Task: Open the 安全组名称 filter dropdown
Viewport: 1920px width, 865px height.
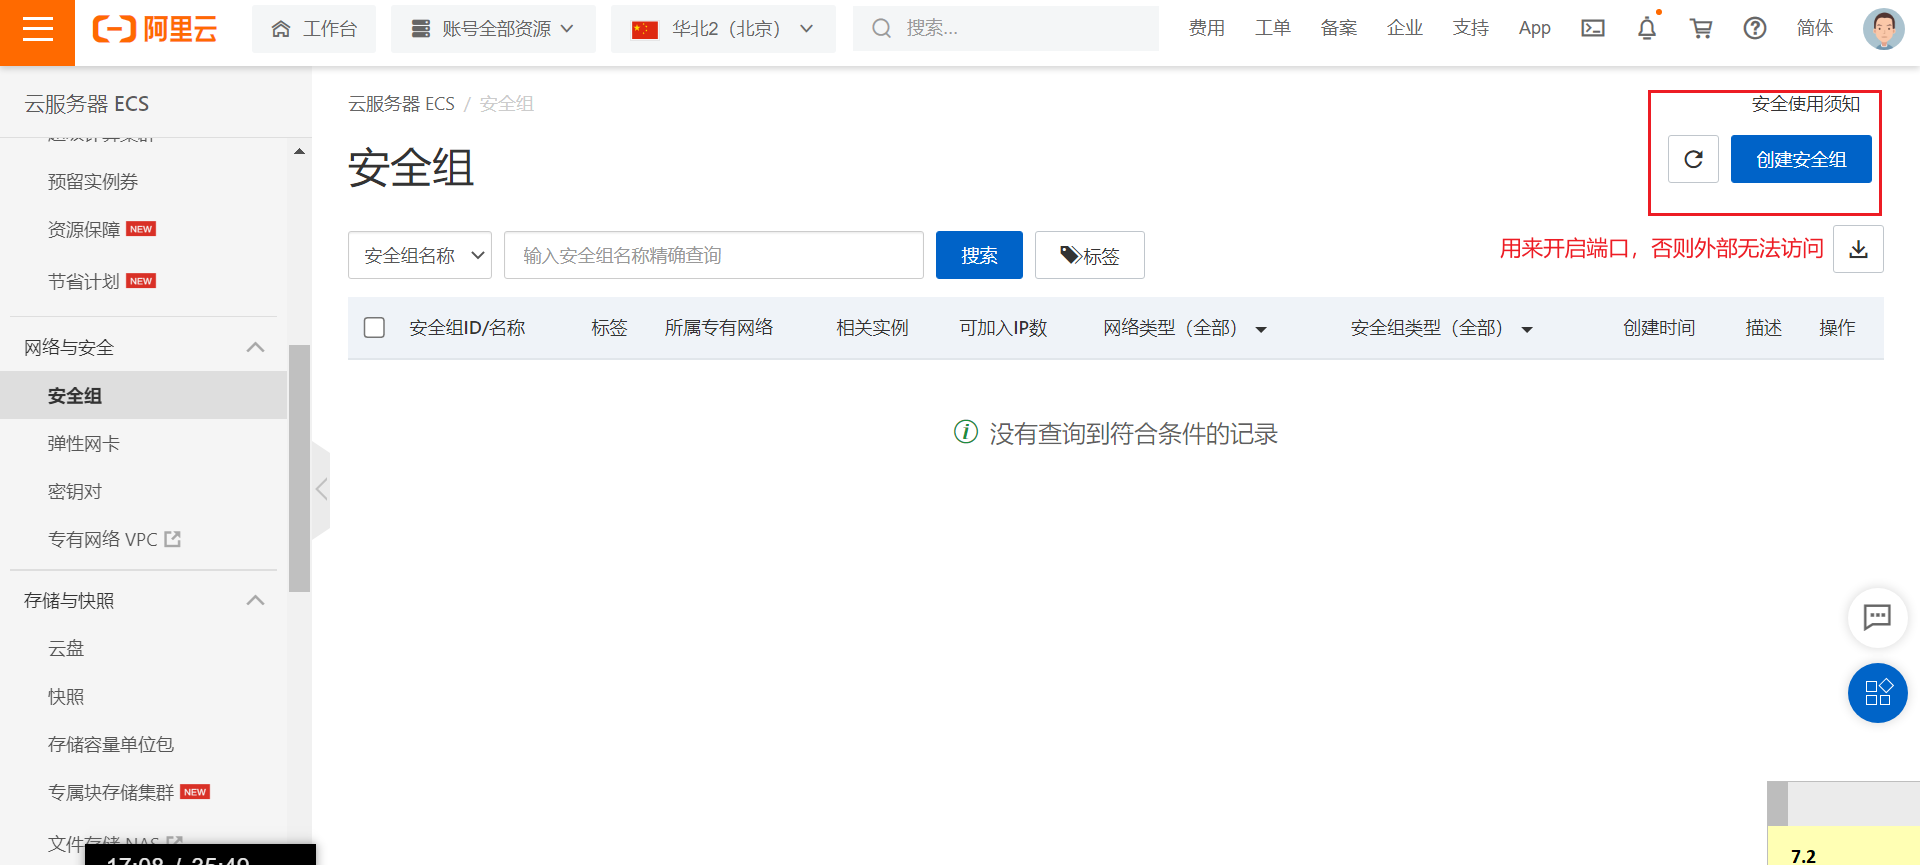Action: [420, 255]
